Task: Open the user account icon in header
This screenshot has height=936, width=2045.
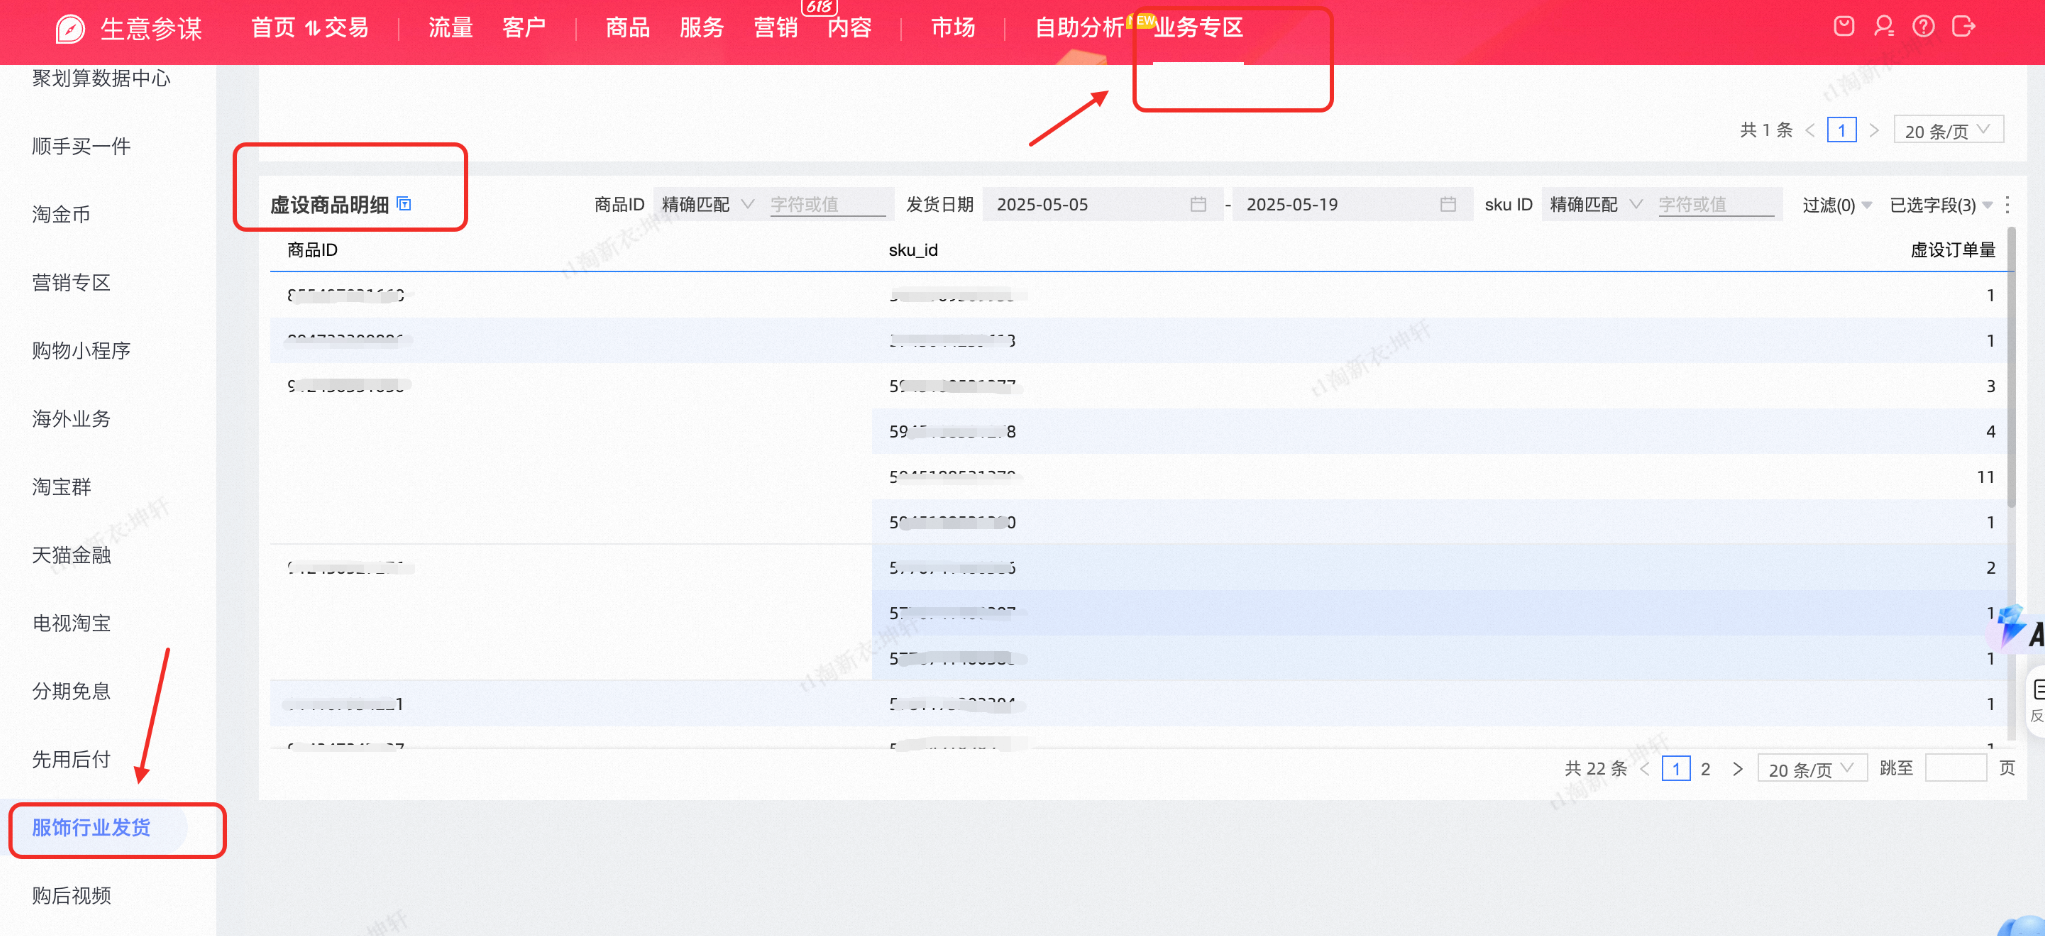Action: (1884, 26)
